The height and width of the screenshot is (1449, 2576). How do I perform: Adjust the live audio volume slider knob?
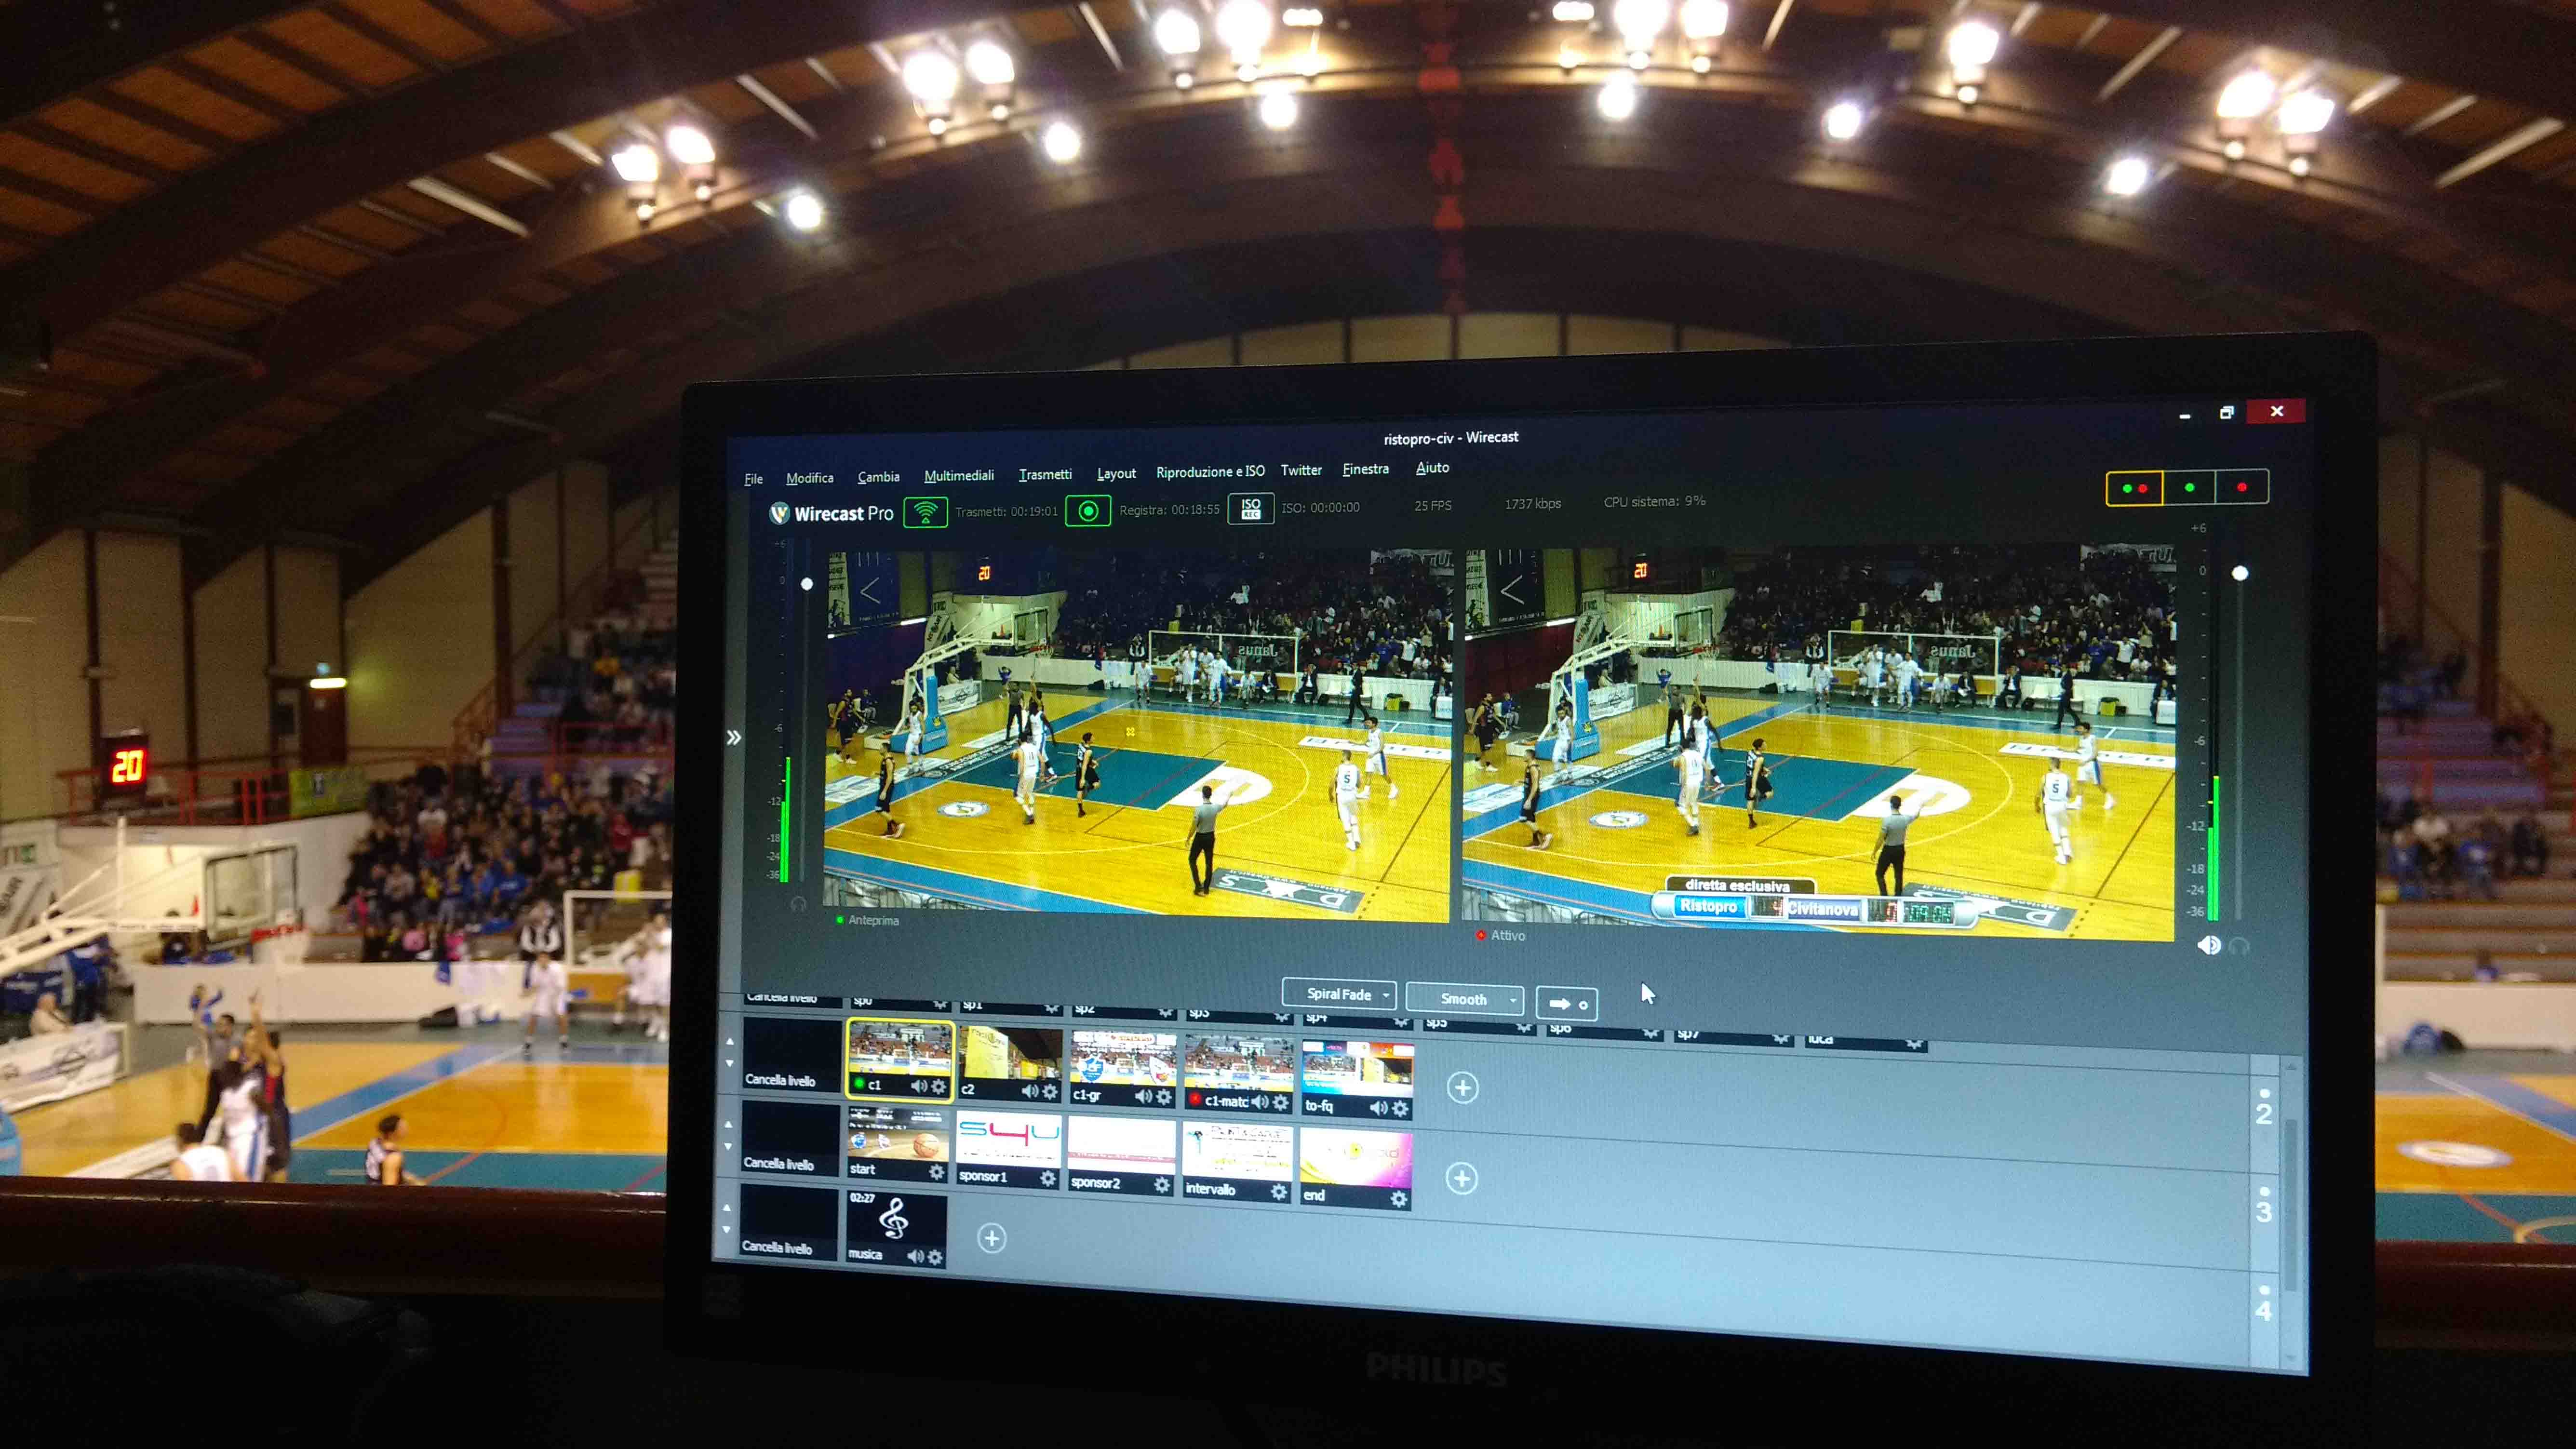point(2240,573)
